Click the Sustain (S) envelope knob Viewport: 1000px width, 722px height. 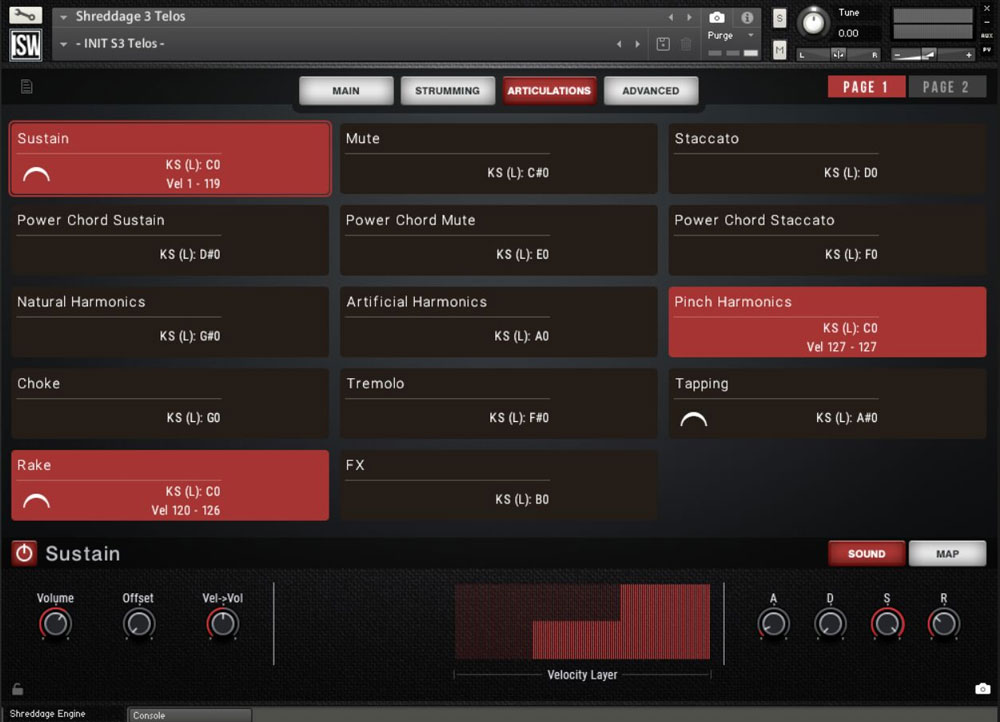[x=887, y=623]
